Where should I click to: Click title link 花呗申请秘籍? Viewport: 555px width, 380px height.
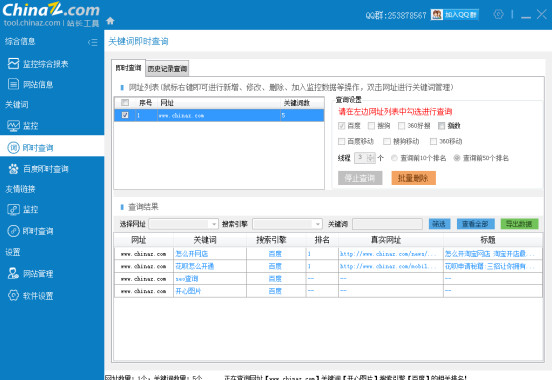(x=490, y=266)
